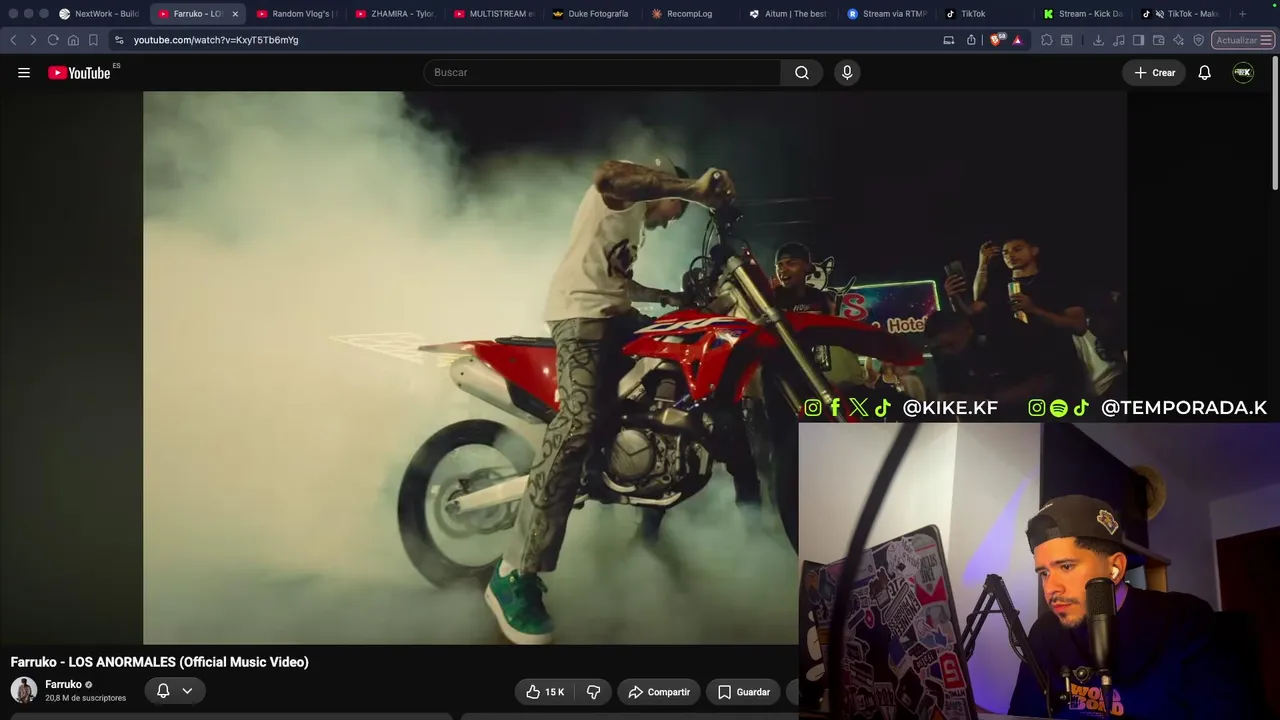Share this page from the address bar

click(971, 40)
